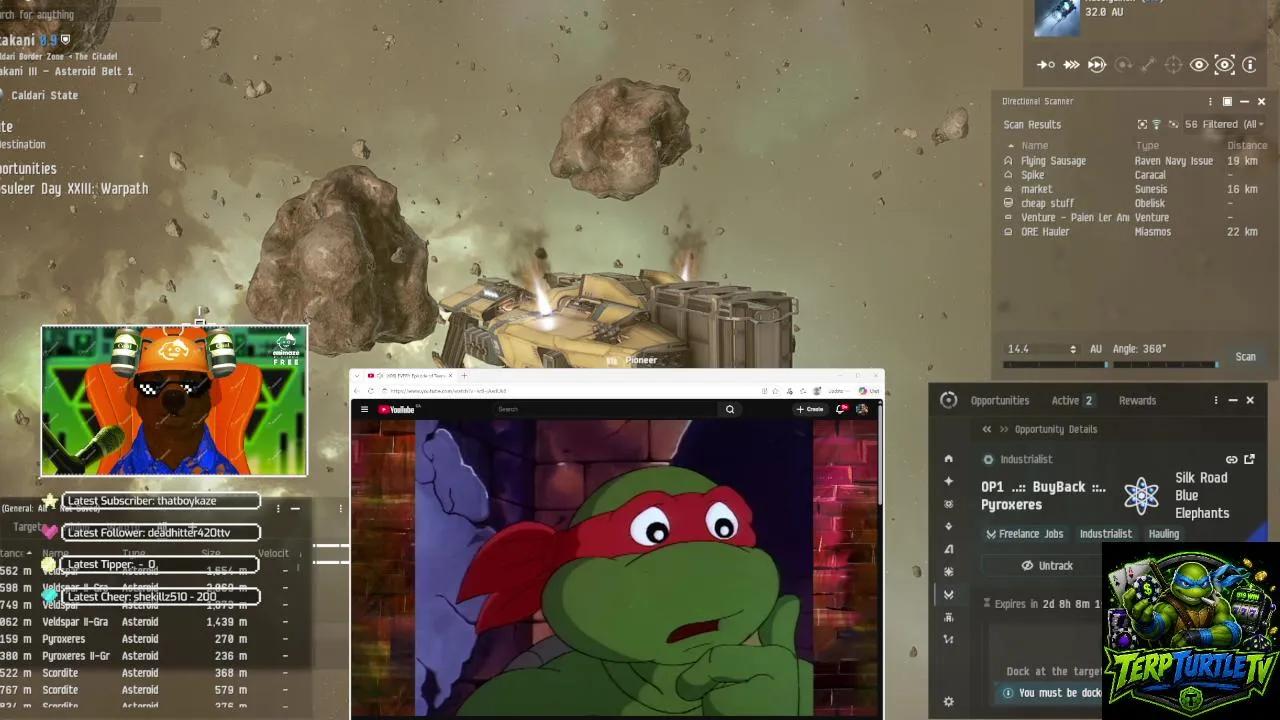Image resolution: width=1280 pixels, height=720 pixels.
Task: Click the Industrialist tag
Action: tap(1105, 534)
